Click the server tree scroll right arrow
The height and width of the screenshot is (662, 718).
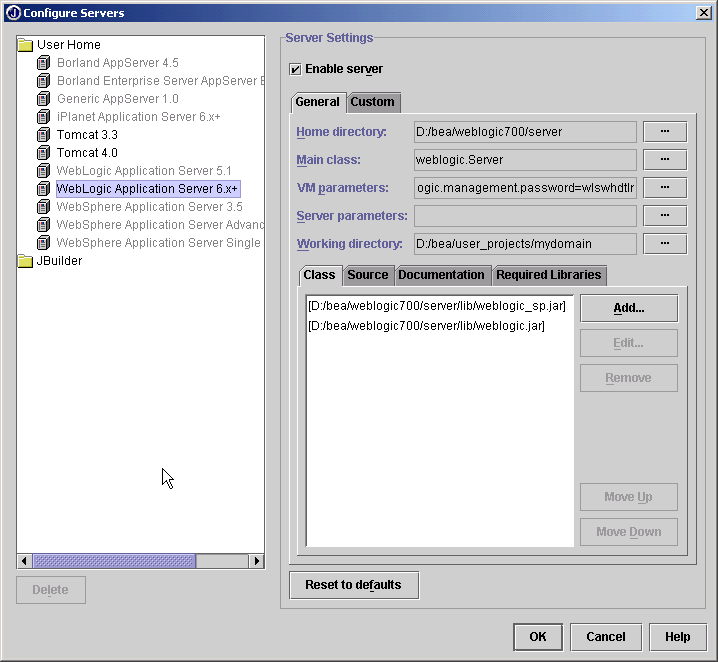coord(256,561)
